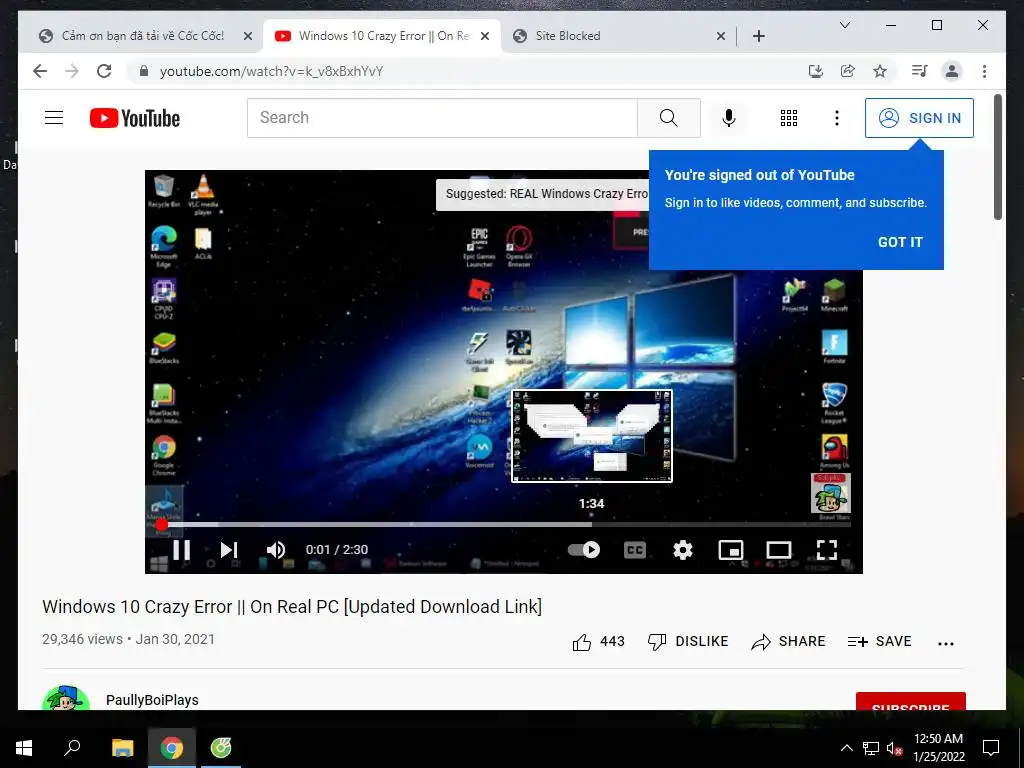Open the network tray icon
1024x768 pixels.
(871, 748)
